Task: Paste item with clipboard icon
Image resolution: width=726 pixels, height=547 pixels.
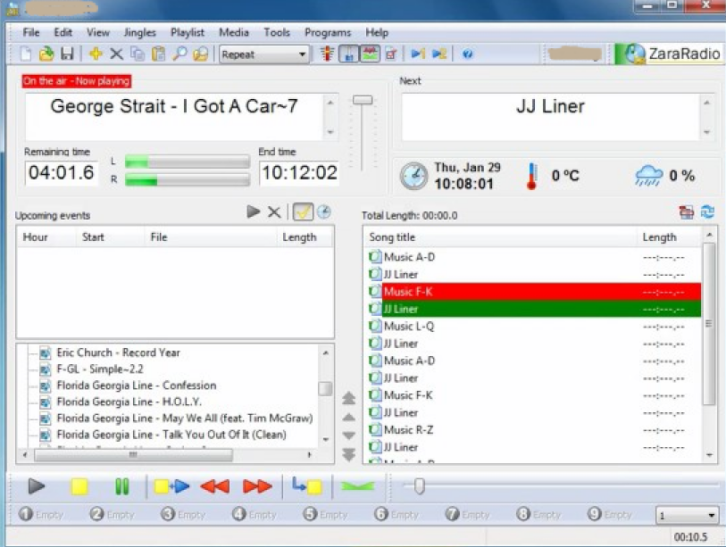Action: [158, 54]
